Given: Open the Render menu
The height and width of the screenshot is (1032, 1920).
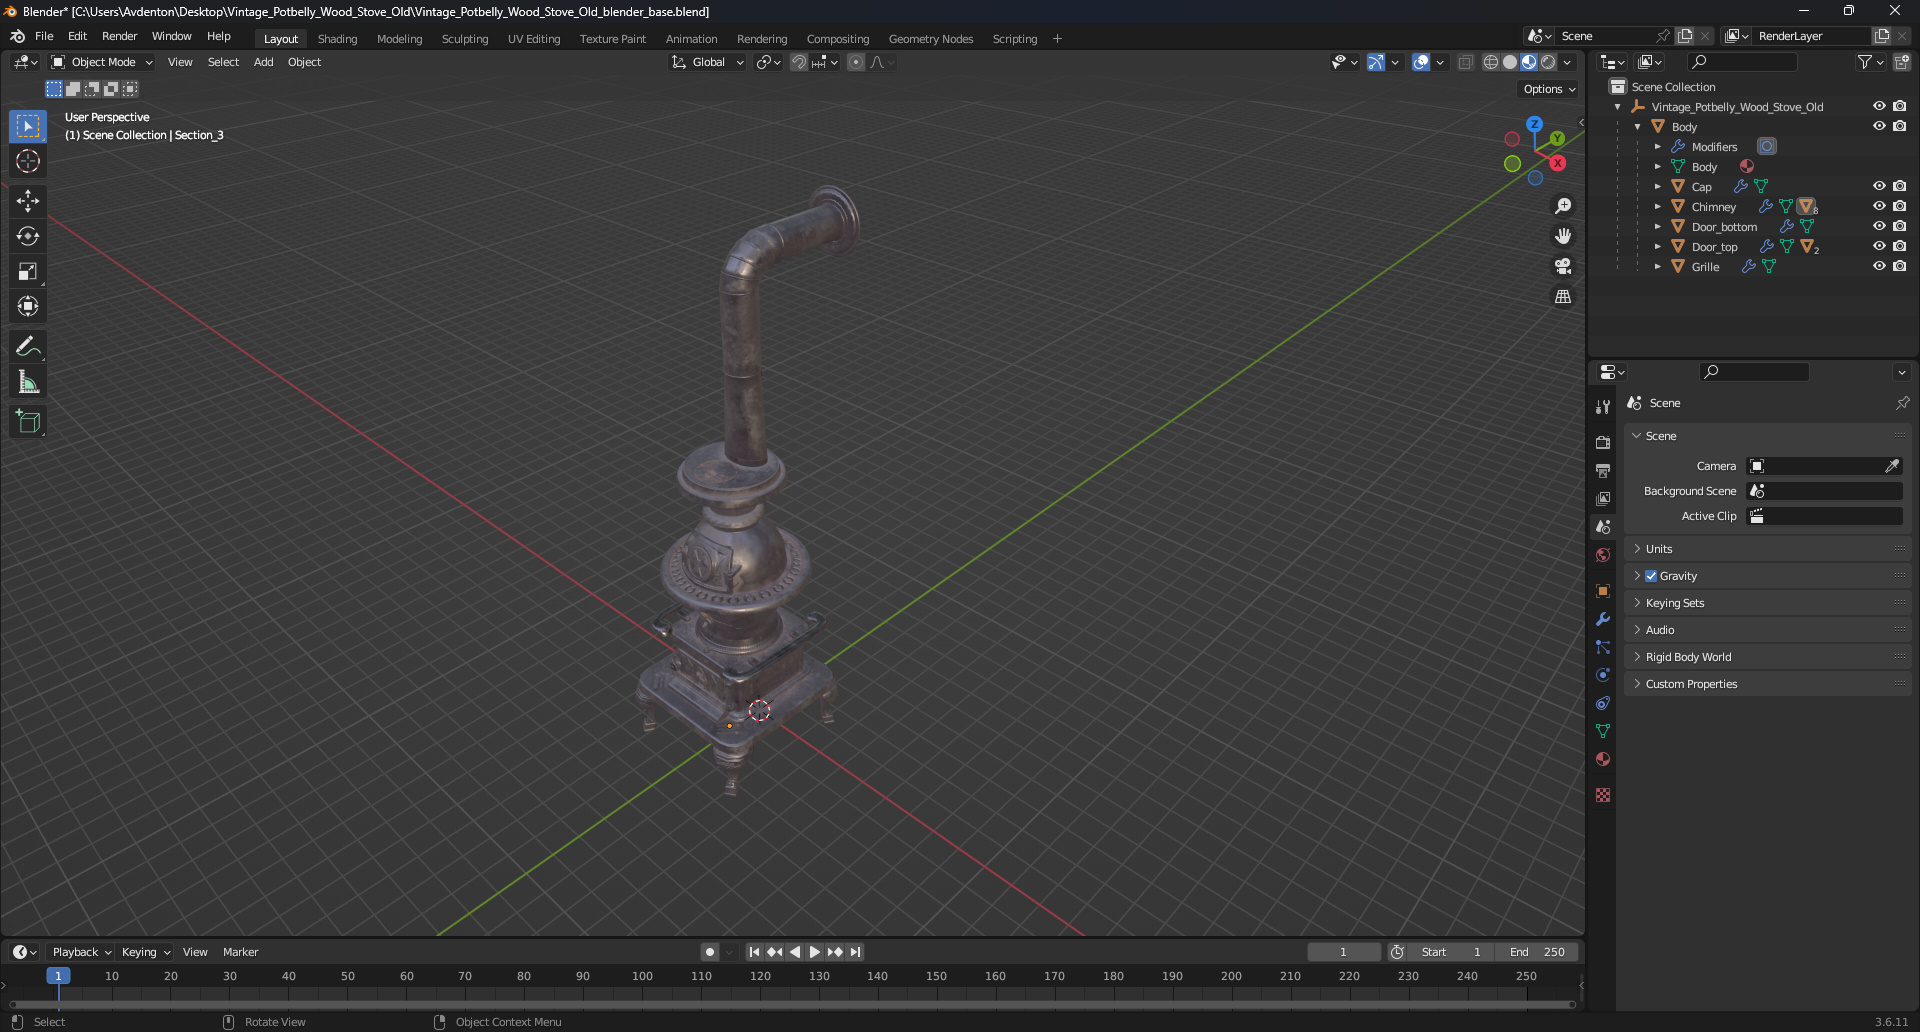Looking at the screenshot, I should tap(119, 36).
